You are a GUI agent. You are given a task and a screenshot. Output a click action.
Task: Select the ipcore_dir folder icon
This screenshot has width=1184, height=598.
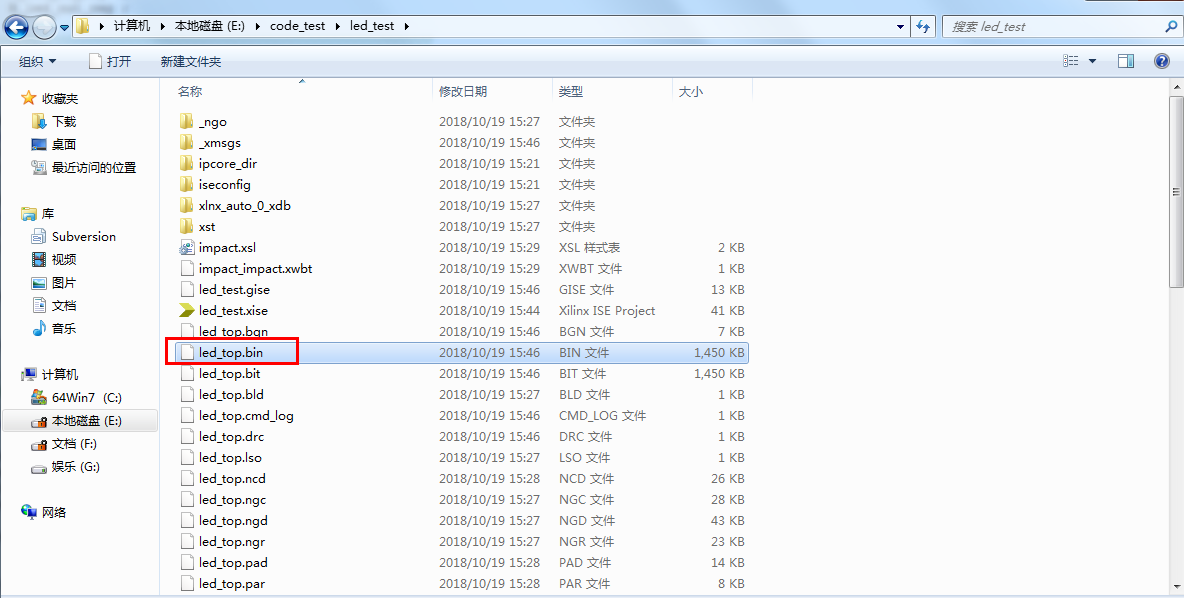click(187, 163)
